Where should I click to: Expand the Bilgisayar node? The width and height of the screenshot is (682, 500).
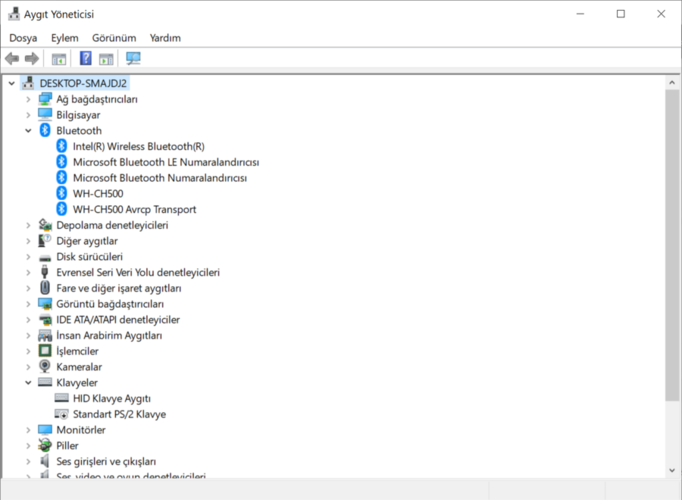28,115
